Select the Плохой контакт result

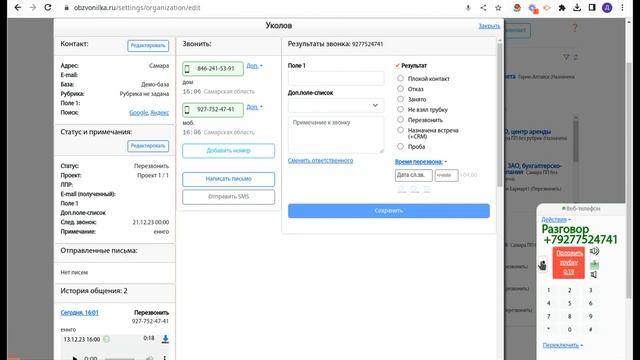pyautogui.click(x=400, y=78)
